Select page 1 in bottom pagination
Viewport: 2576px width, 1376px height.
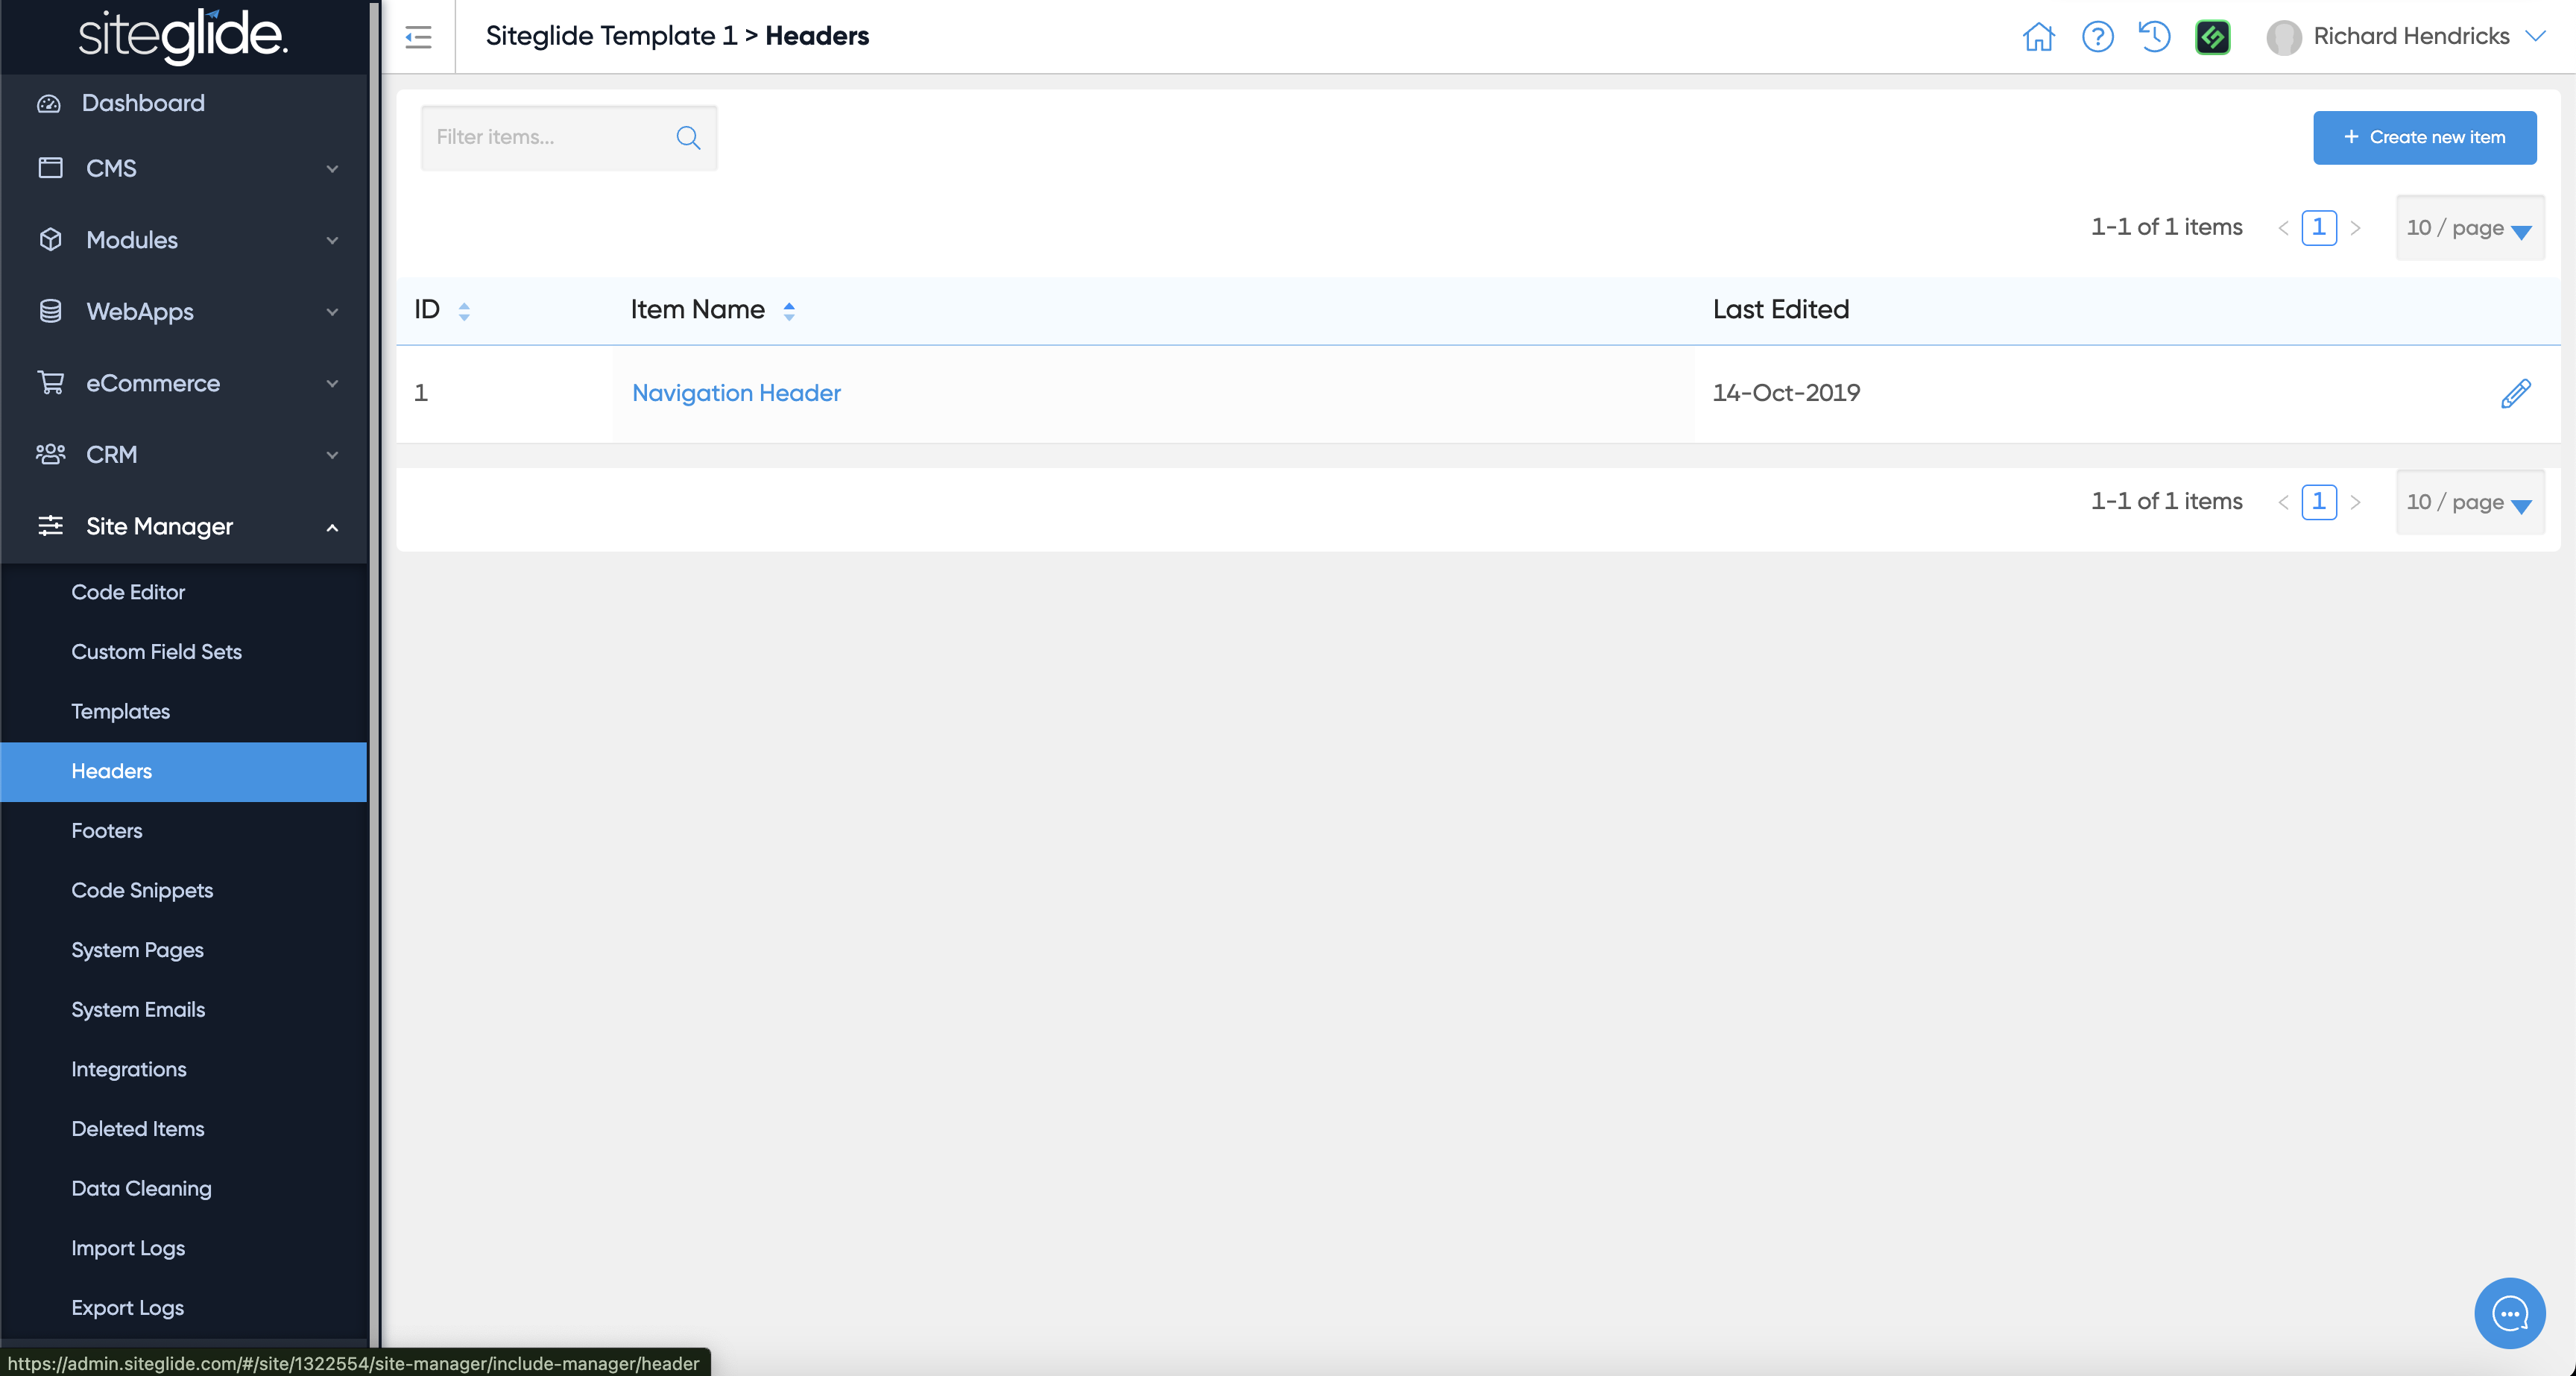click(x=2318, y=501)
